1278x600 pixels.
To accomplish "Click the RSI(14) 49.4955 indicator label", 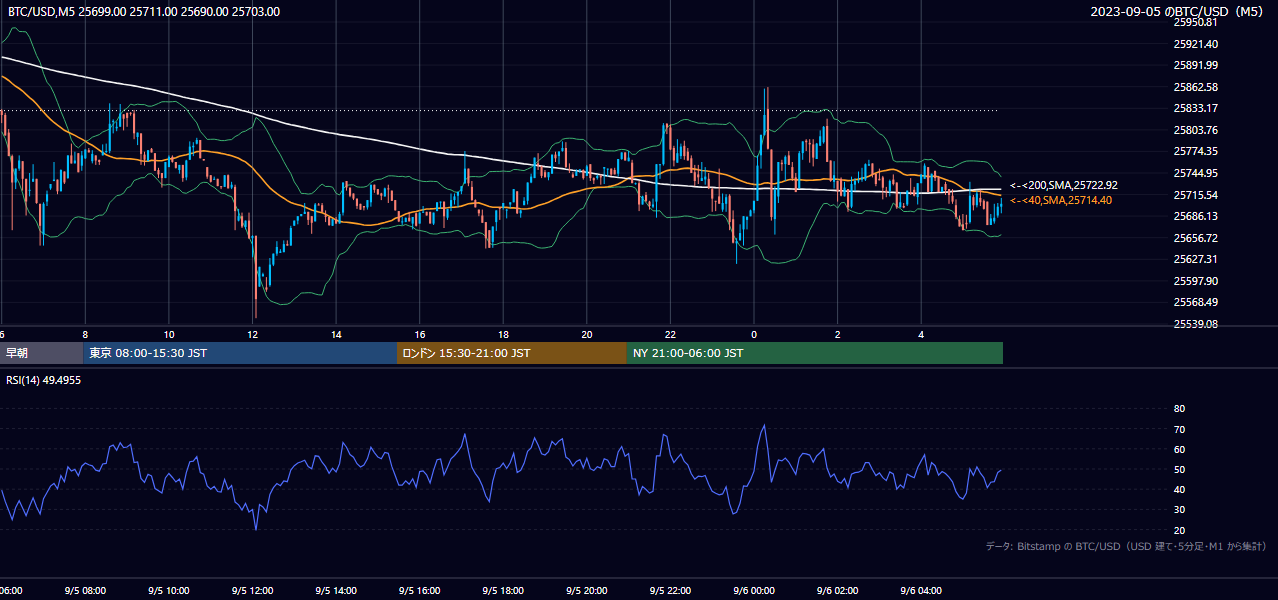I will (x=44, y=380).
